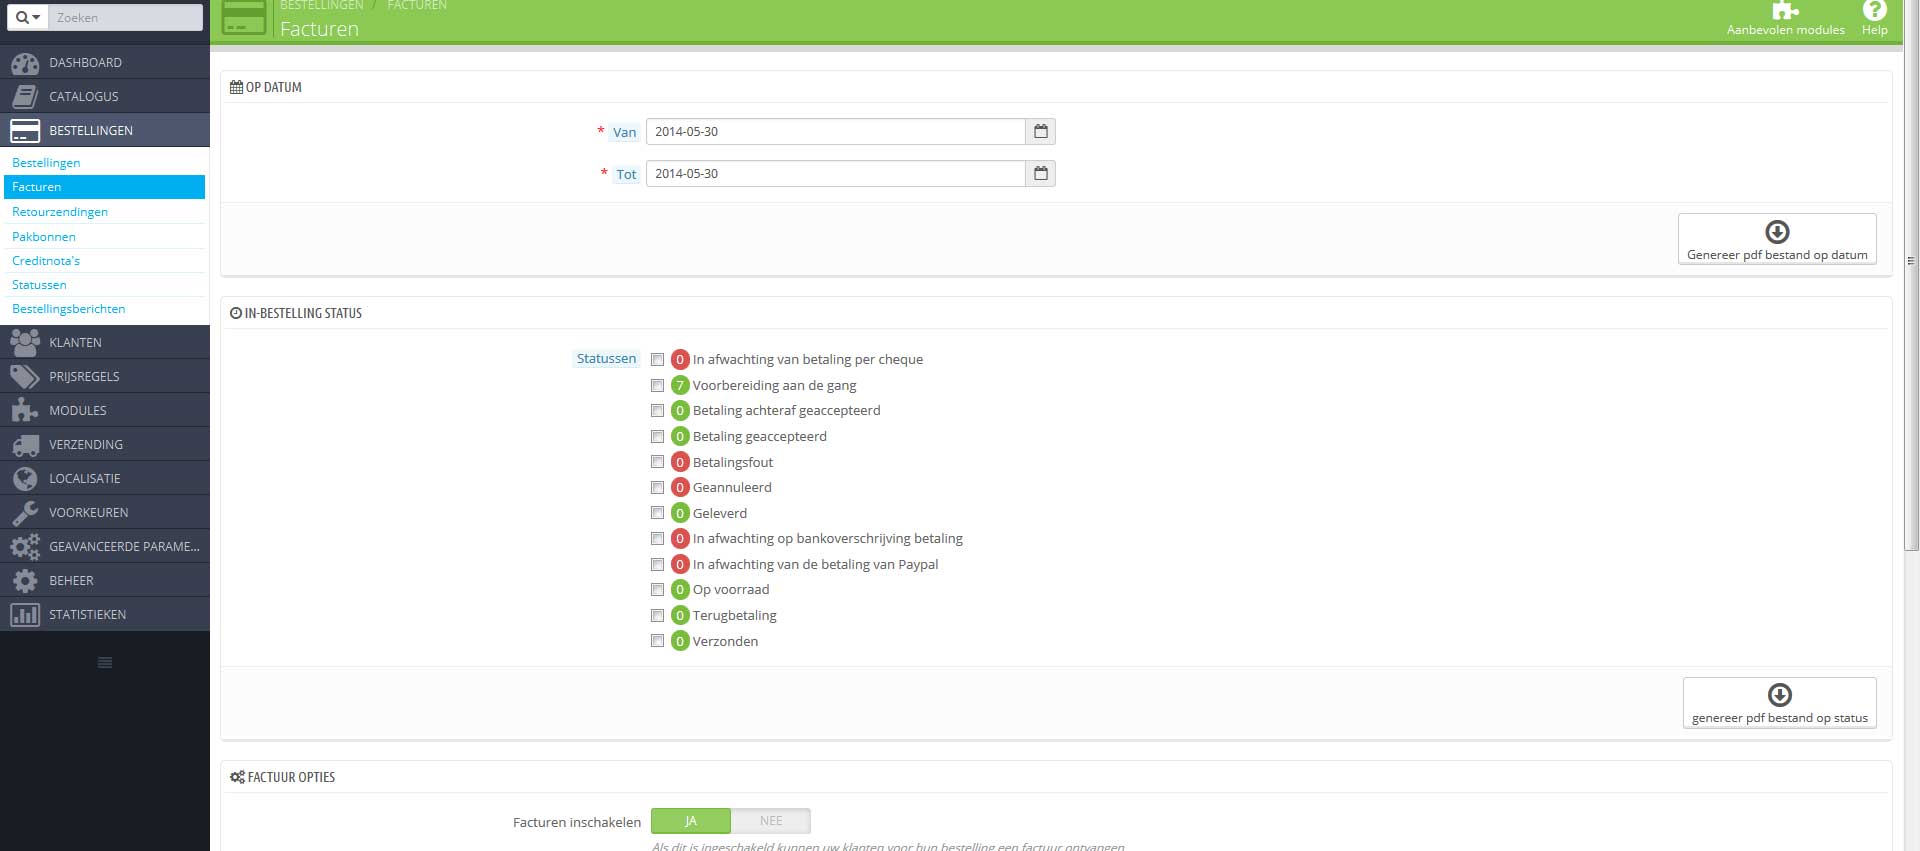Click the Beheer gear icon
1920x851 pixels.
click(25, 581)
